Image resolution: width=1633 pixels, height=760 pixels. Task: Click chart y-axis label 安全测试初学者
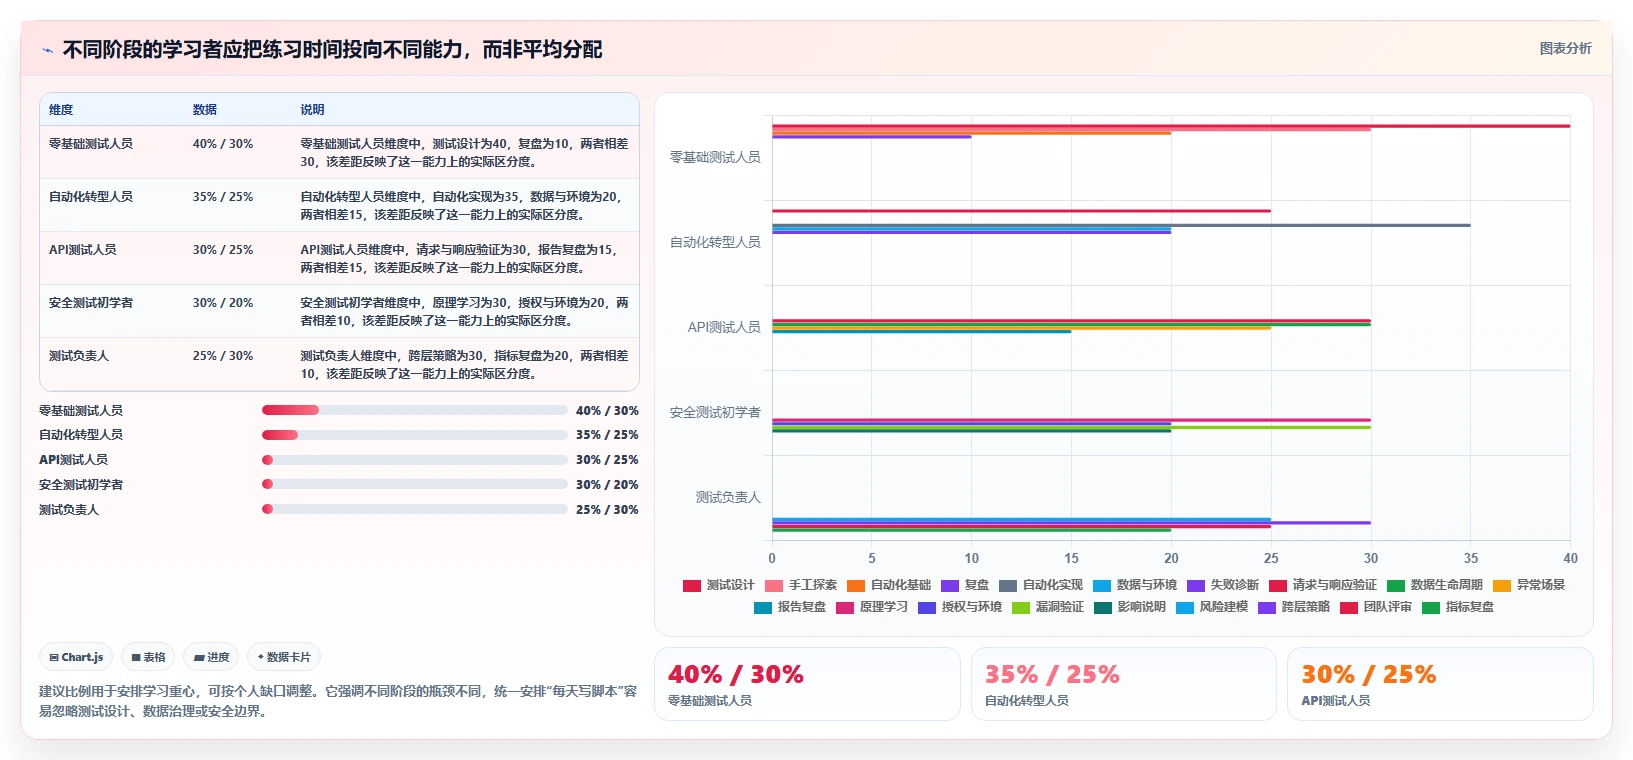(x=715, y=412)
